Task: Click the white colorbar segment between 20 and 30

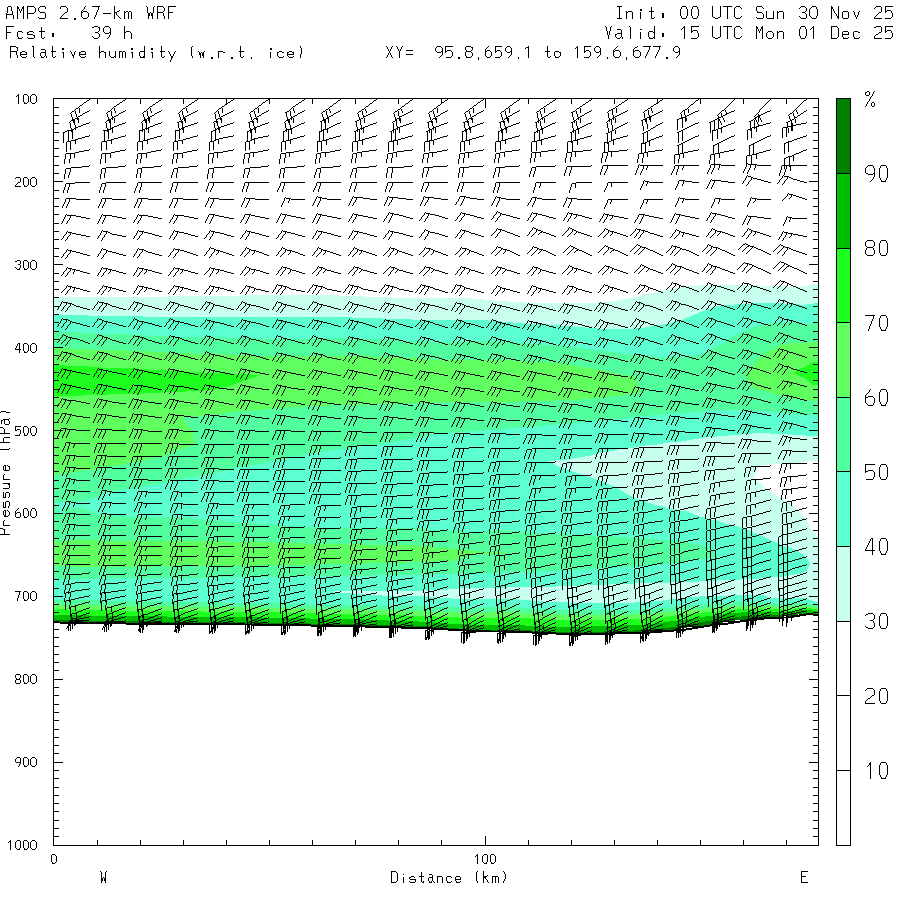Action: click(x=843, y=658)
